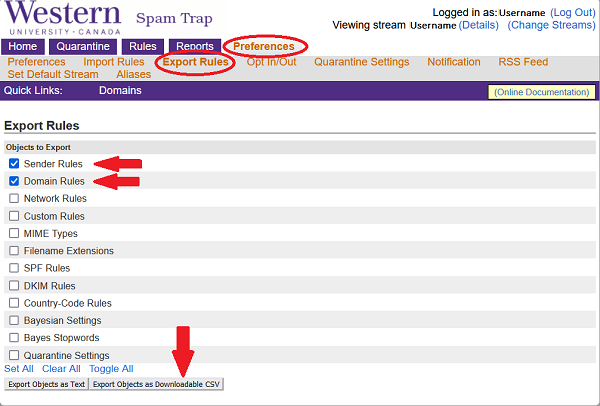Click Export Objects as Downloadable CSV

(155, 384)
